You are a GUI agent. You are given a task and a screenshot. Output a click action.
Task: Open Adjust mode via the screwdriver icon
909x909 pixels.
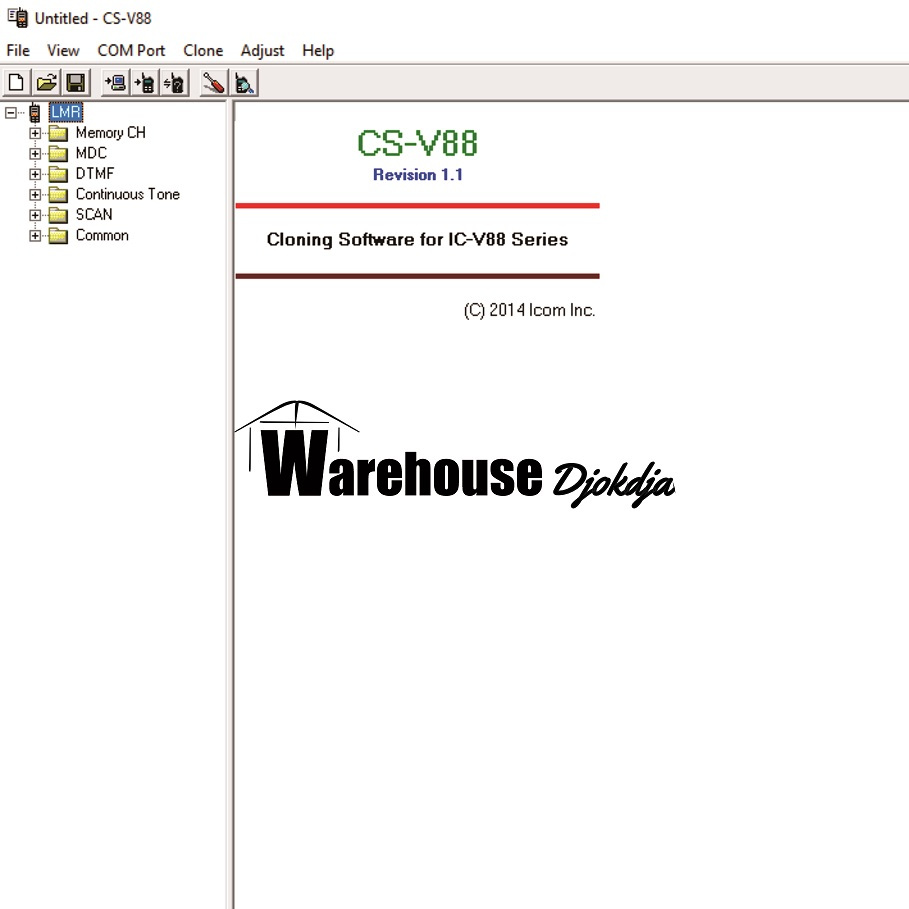pyautogui.click(x=211, y=82)
